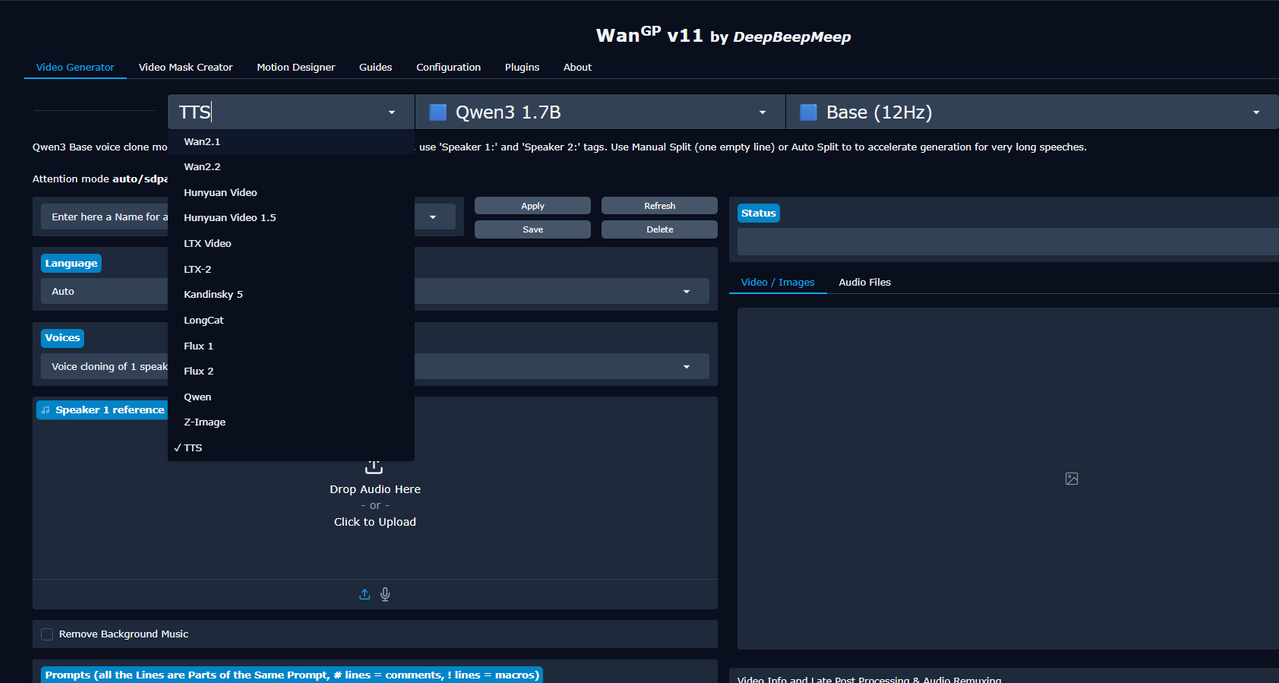Choose Qwen in the model list
Image resolution: width=1279 pixels, height=683 pixels.
[291, 397]
